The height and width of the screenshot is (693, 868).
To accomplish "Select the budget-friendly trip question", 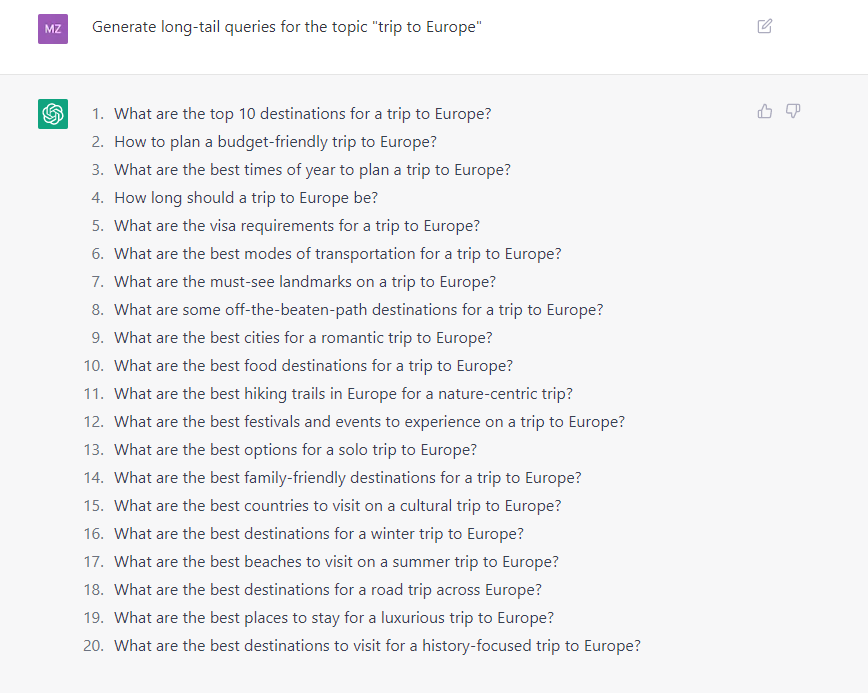I will coord(275,142).
